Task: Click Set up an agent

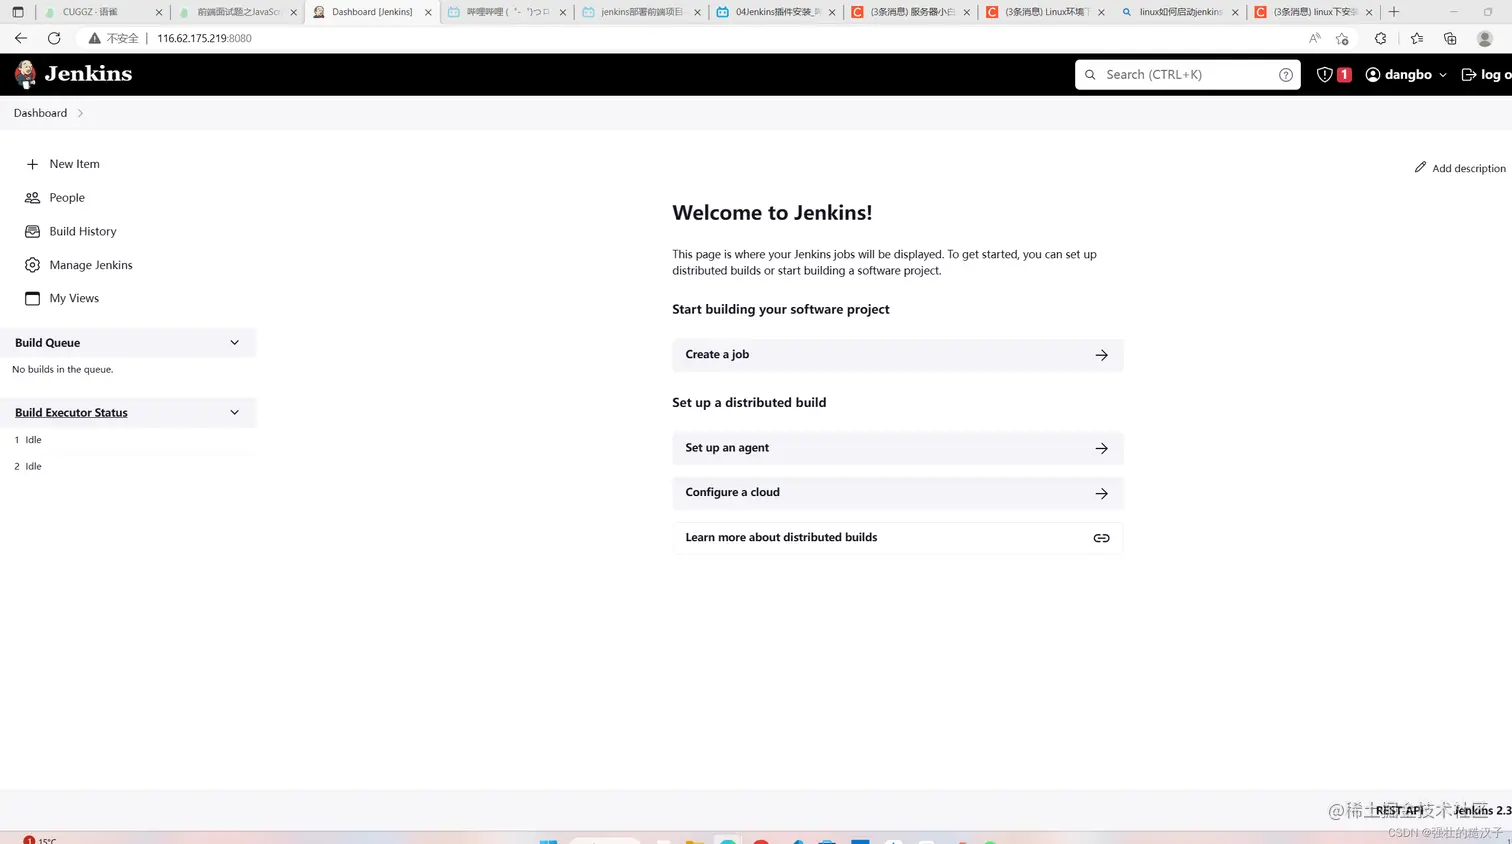Action: 897,448
